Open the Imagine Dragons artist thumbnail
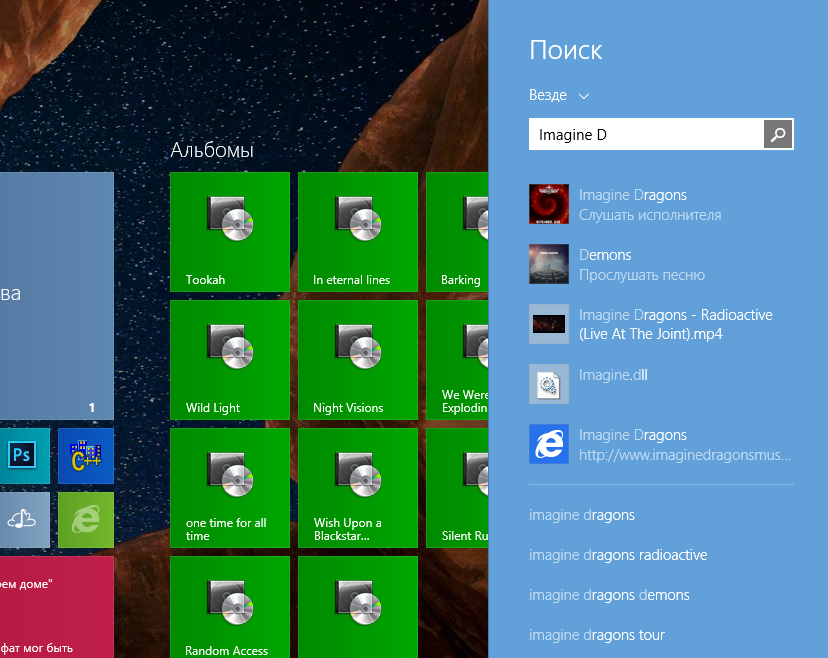 click(x=549, y=204)
